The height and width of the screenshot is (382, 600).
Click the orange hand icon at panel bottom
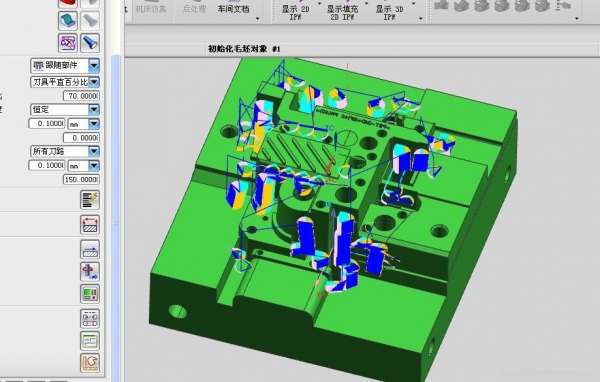pos(90,362)
